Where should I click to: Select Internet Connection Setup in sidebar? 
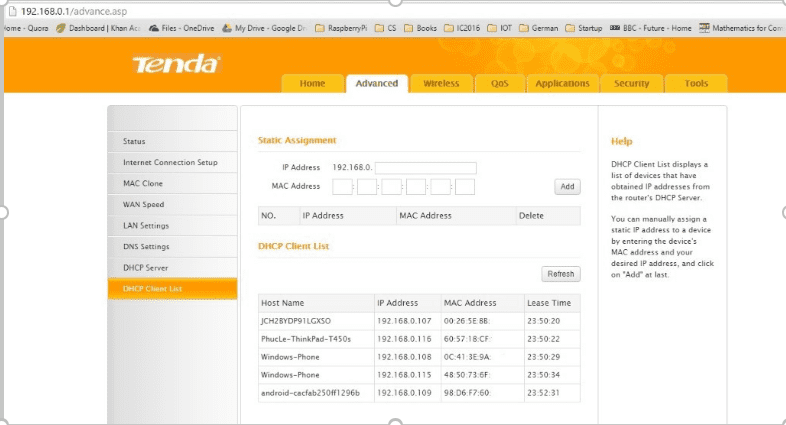(170, 162)
